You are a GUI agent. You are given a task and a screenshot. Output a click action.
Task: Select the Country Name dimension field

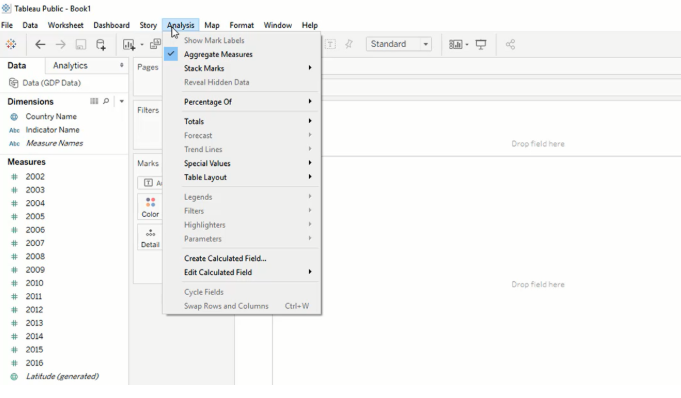coord(51,116)
